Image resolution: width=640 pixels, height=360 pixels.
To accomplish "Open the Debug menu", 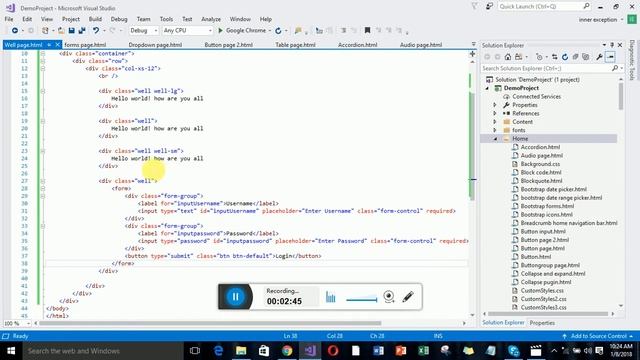I will tap(119, 19).
